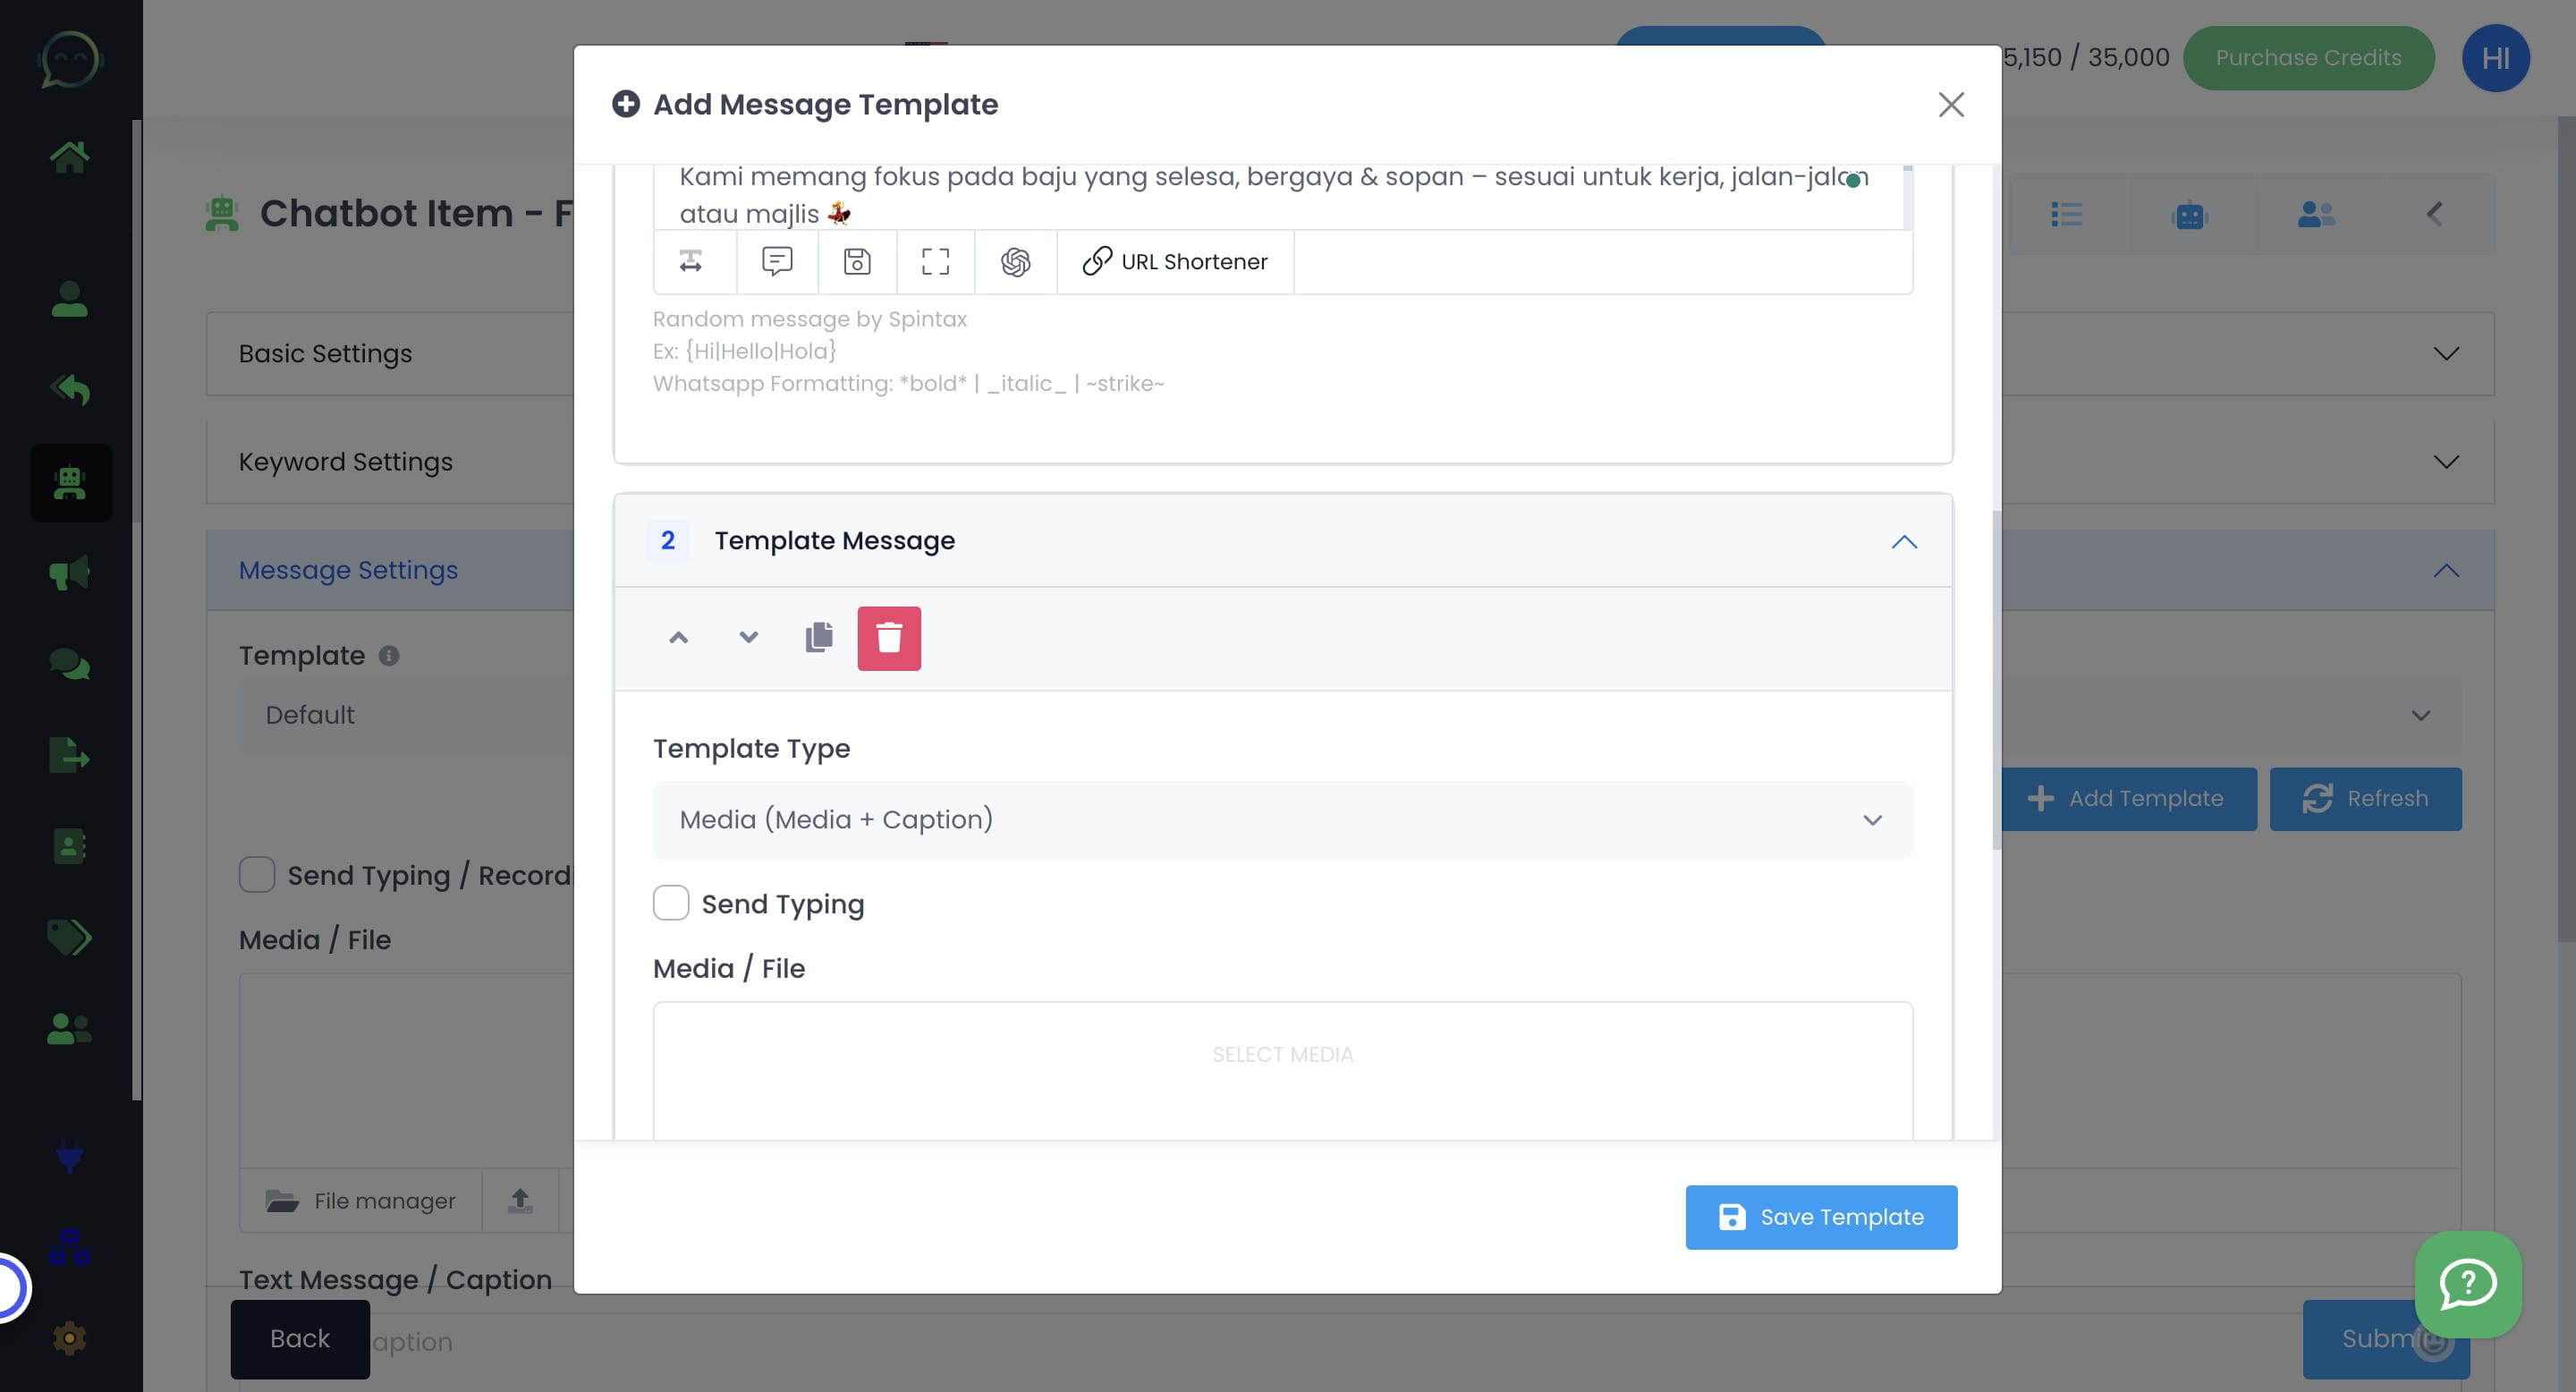Collapse the Template Message 2 section

(x=1903, y=541)
